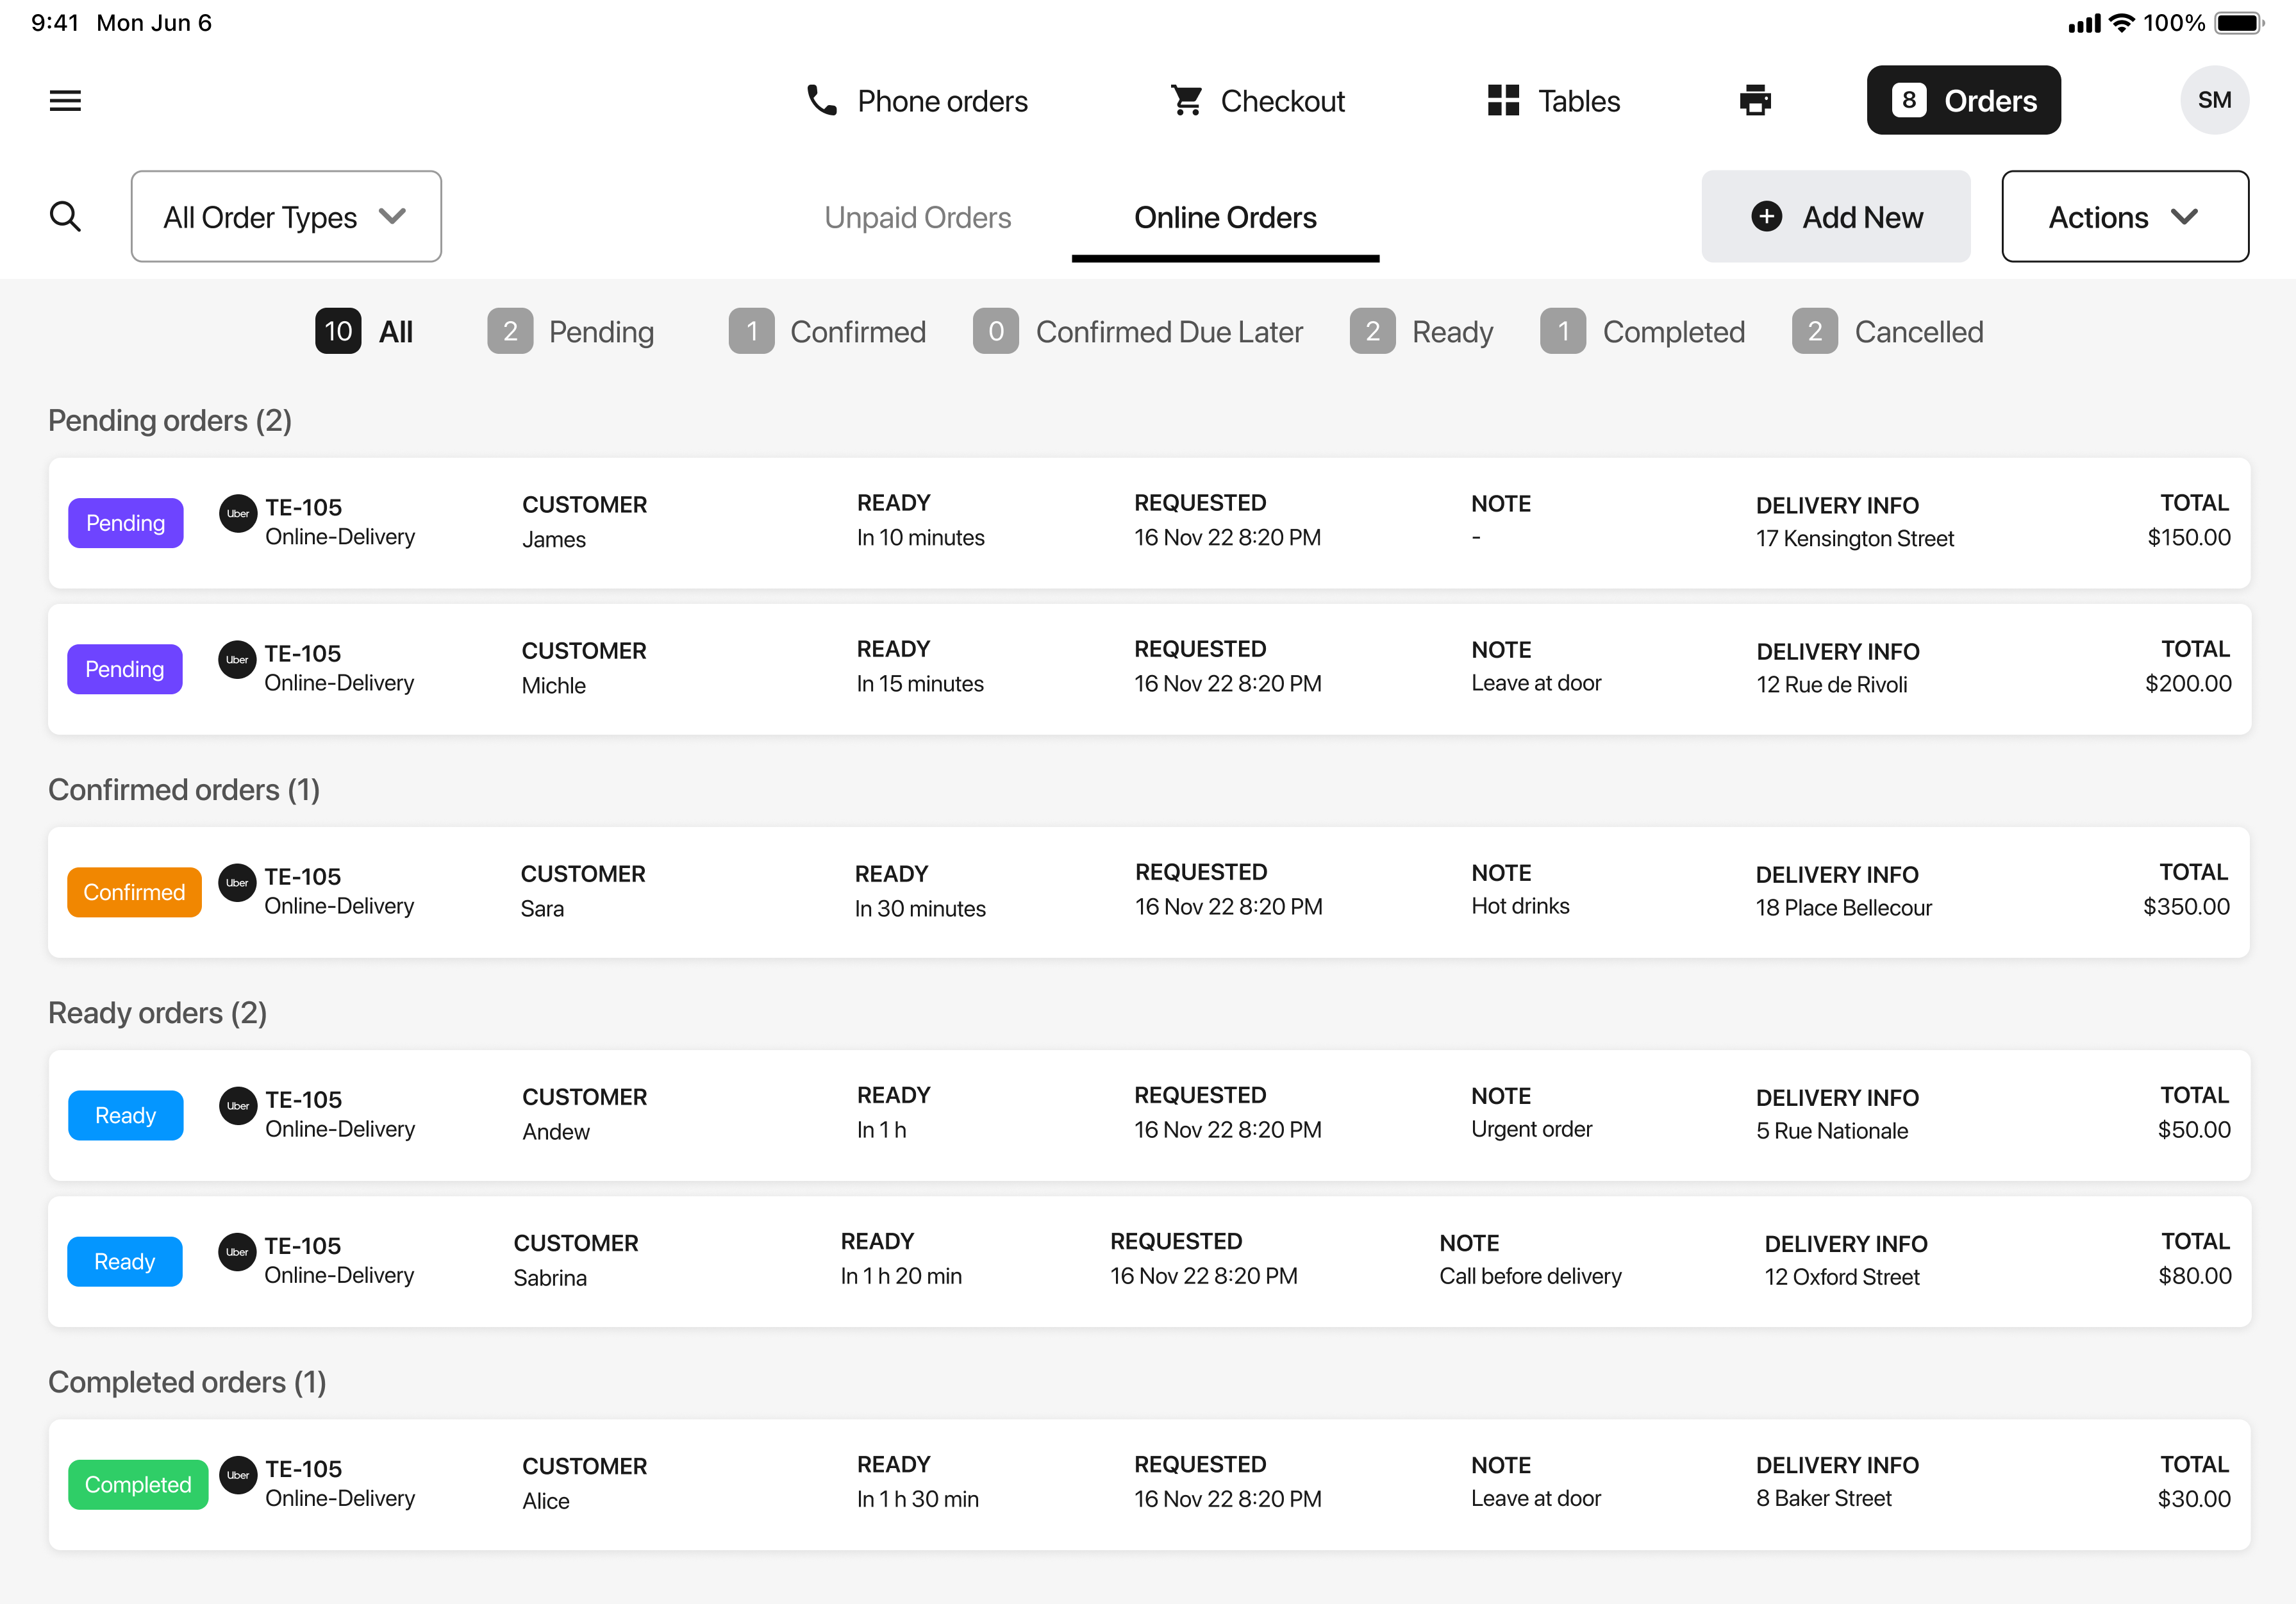Filter by Confirmed Due Later
Image resolution: width=2296 pixels, height=1604 pixels.
(x=1138, y=331)
